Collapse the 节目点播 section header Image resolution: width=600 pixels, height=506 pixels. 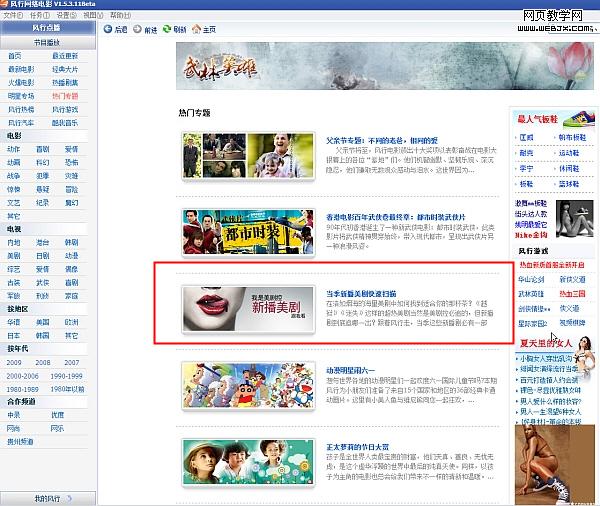click(x=47, y=43)
